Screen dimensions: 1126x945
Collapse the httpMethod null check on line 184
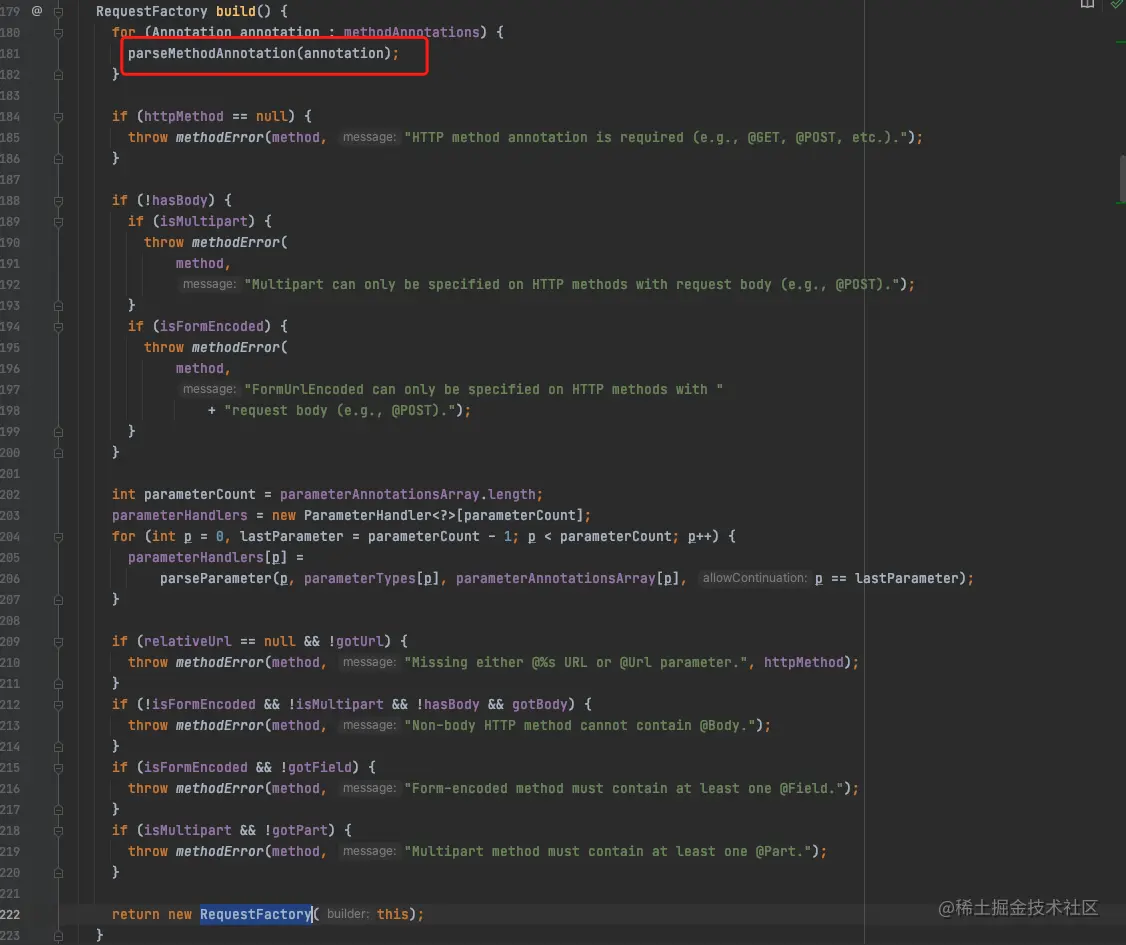(x=58, y=116)
